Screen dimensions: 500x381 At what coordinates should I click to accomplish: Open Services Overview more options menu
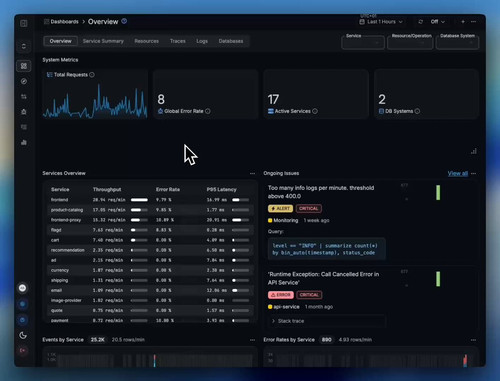tap(252, 173)
